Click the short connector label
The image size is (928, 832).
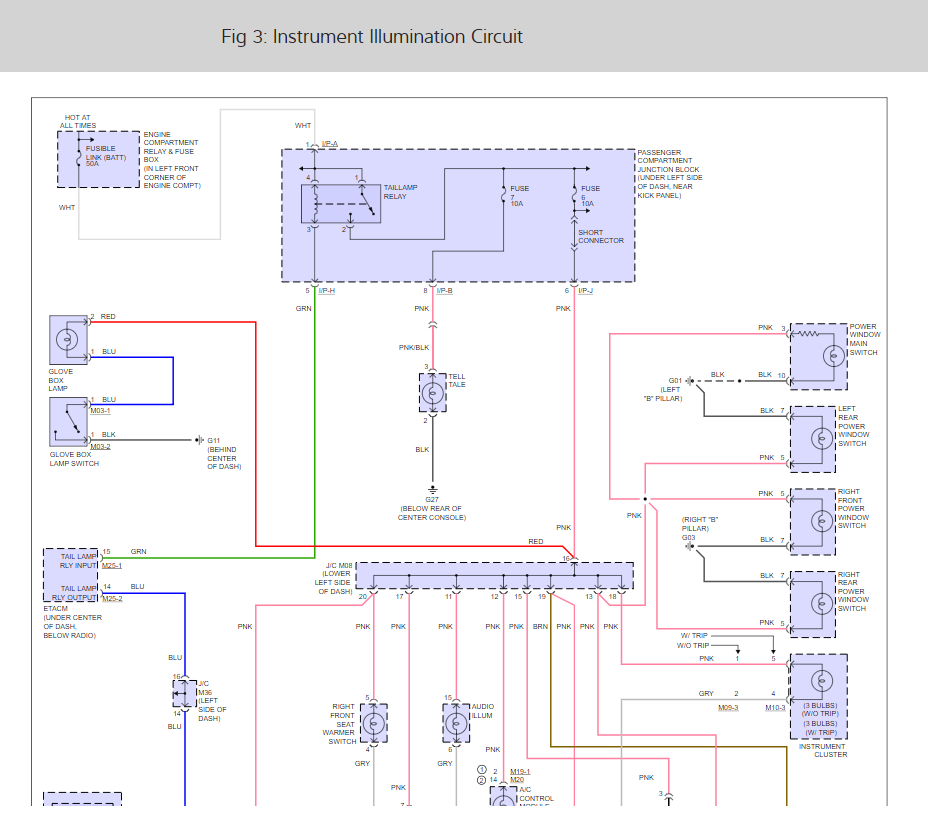[x=601, y=237]
